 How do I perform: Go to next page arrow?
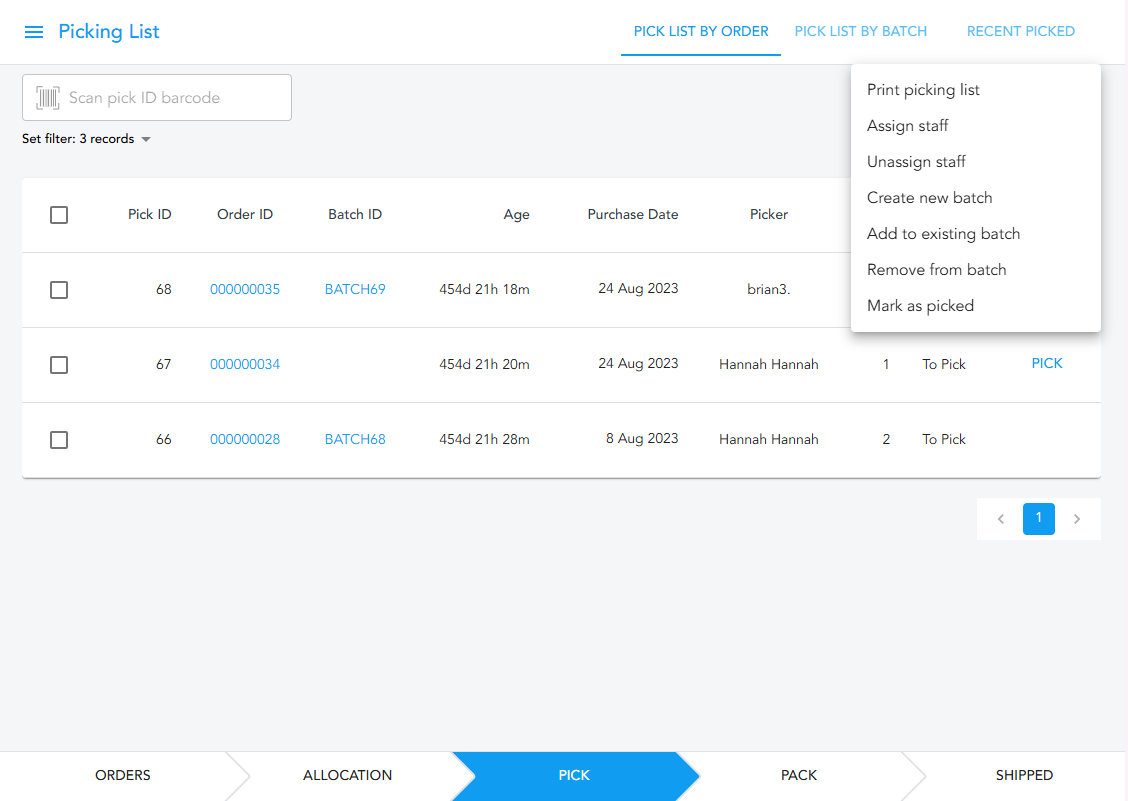point(1077,519)
